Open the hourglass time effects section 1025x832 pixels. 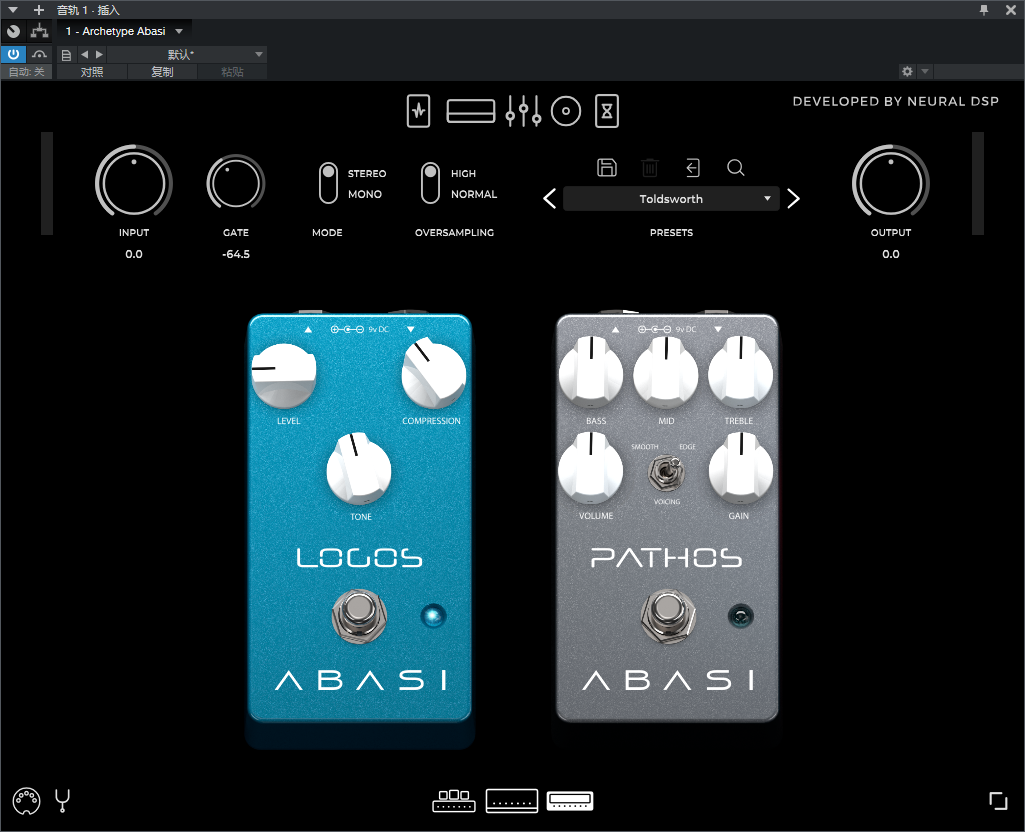click(x=607, y=111)
